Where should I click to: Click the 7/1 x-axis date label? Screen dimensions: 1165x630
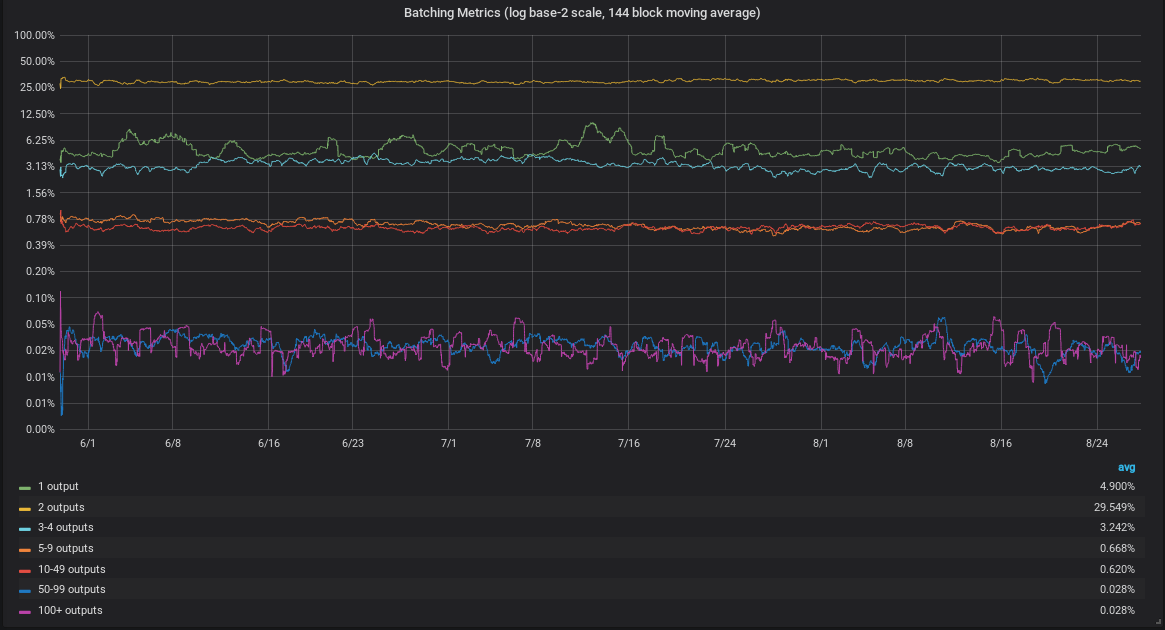pyautogui.click(x=449, y=443)
